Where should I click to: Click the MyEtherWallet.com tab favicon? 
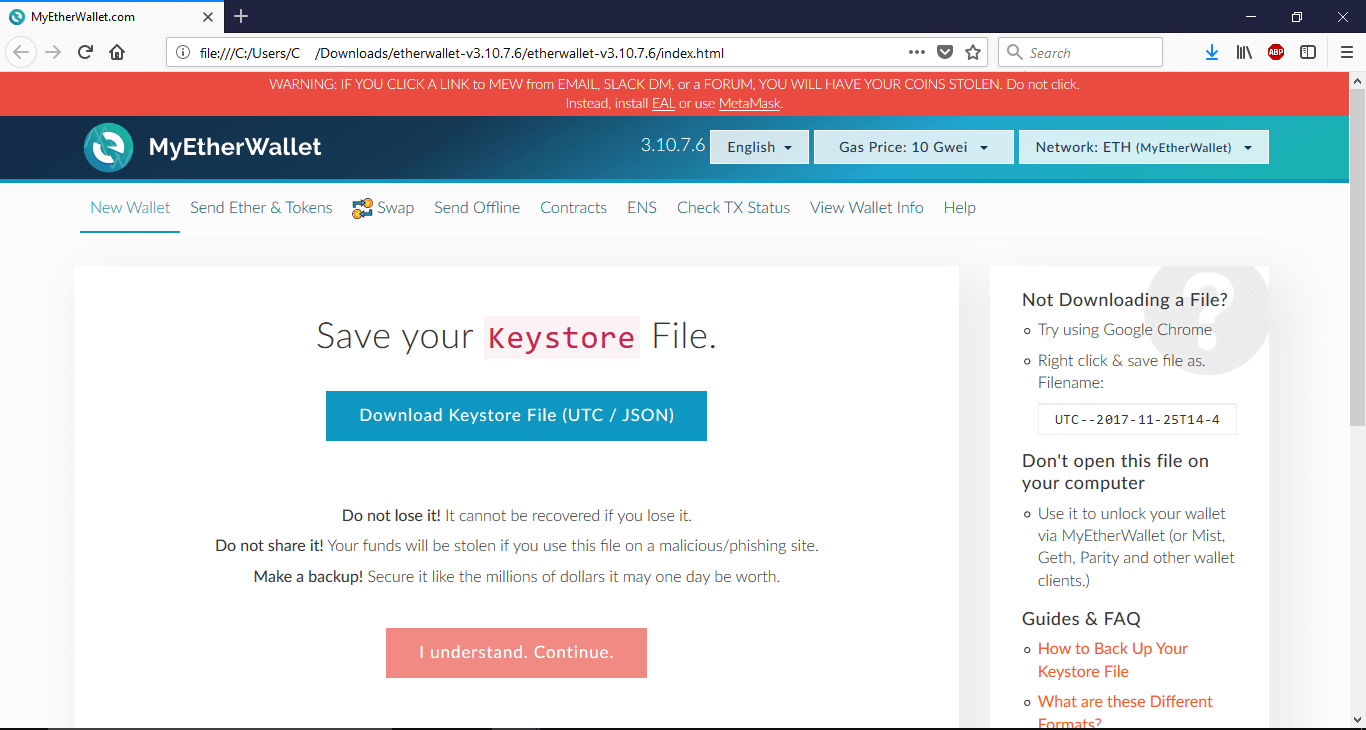coord(17,17)
